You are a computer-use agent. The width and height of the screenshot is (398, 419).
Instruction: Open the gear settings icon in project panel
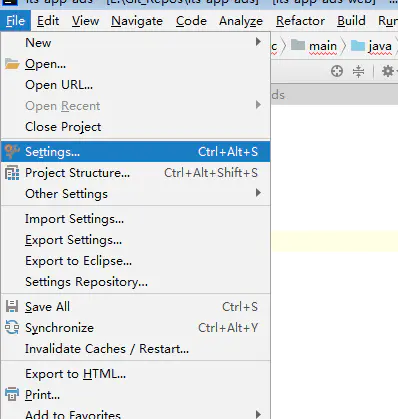[x=387, y=71]
